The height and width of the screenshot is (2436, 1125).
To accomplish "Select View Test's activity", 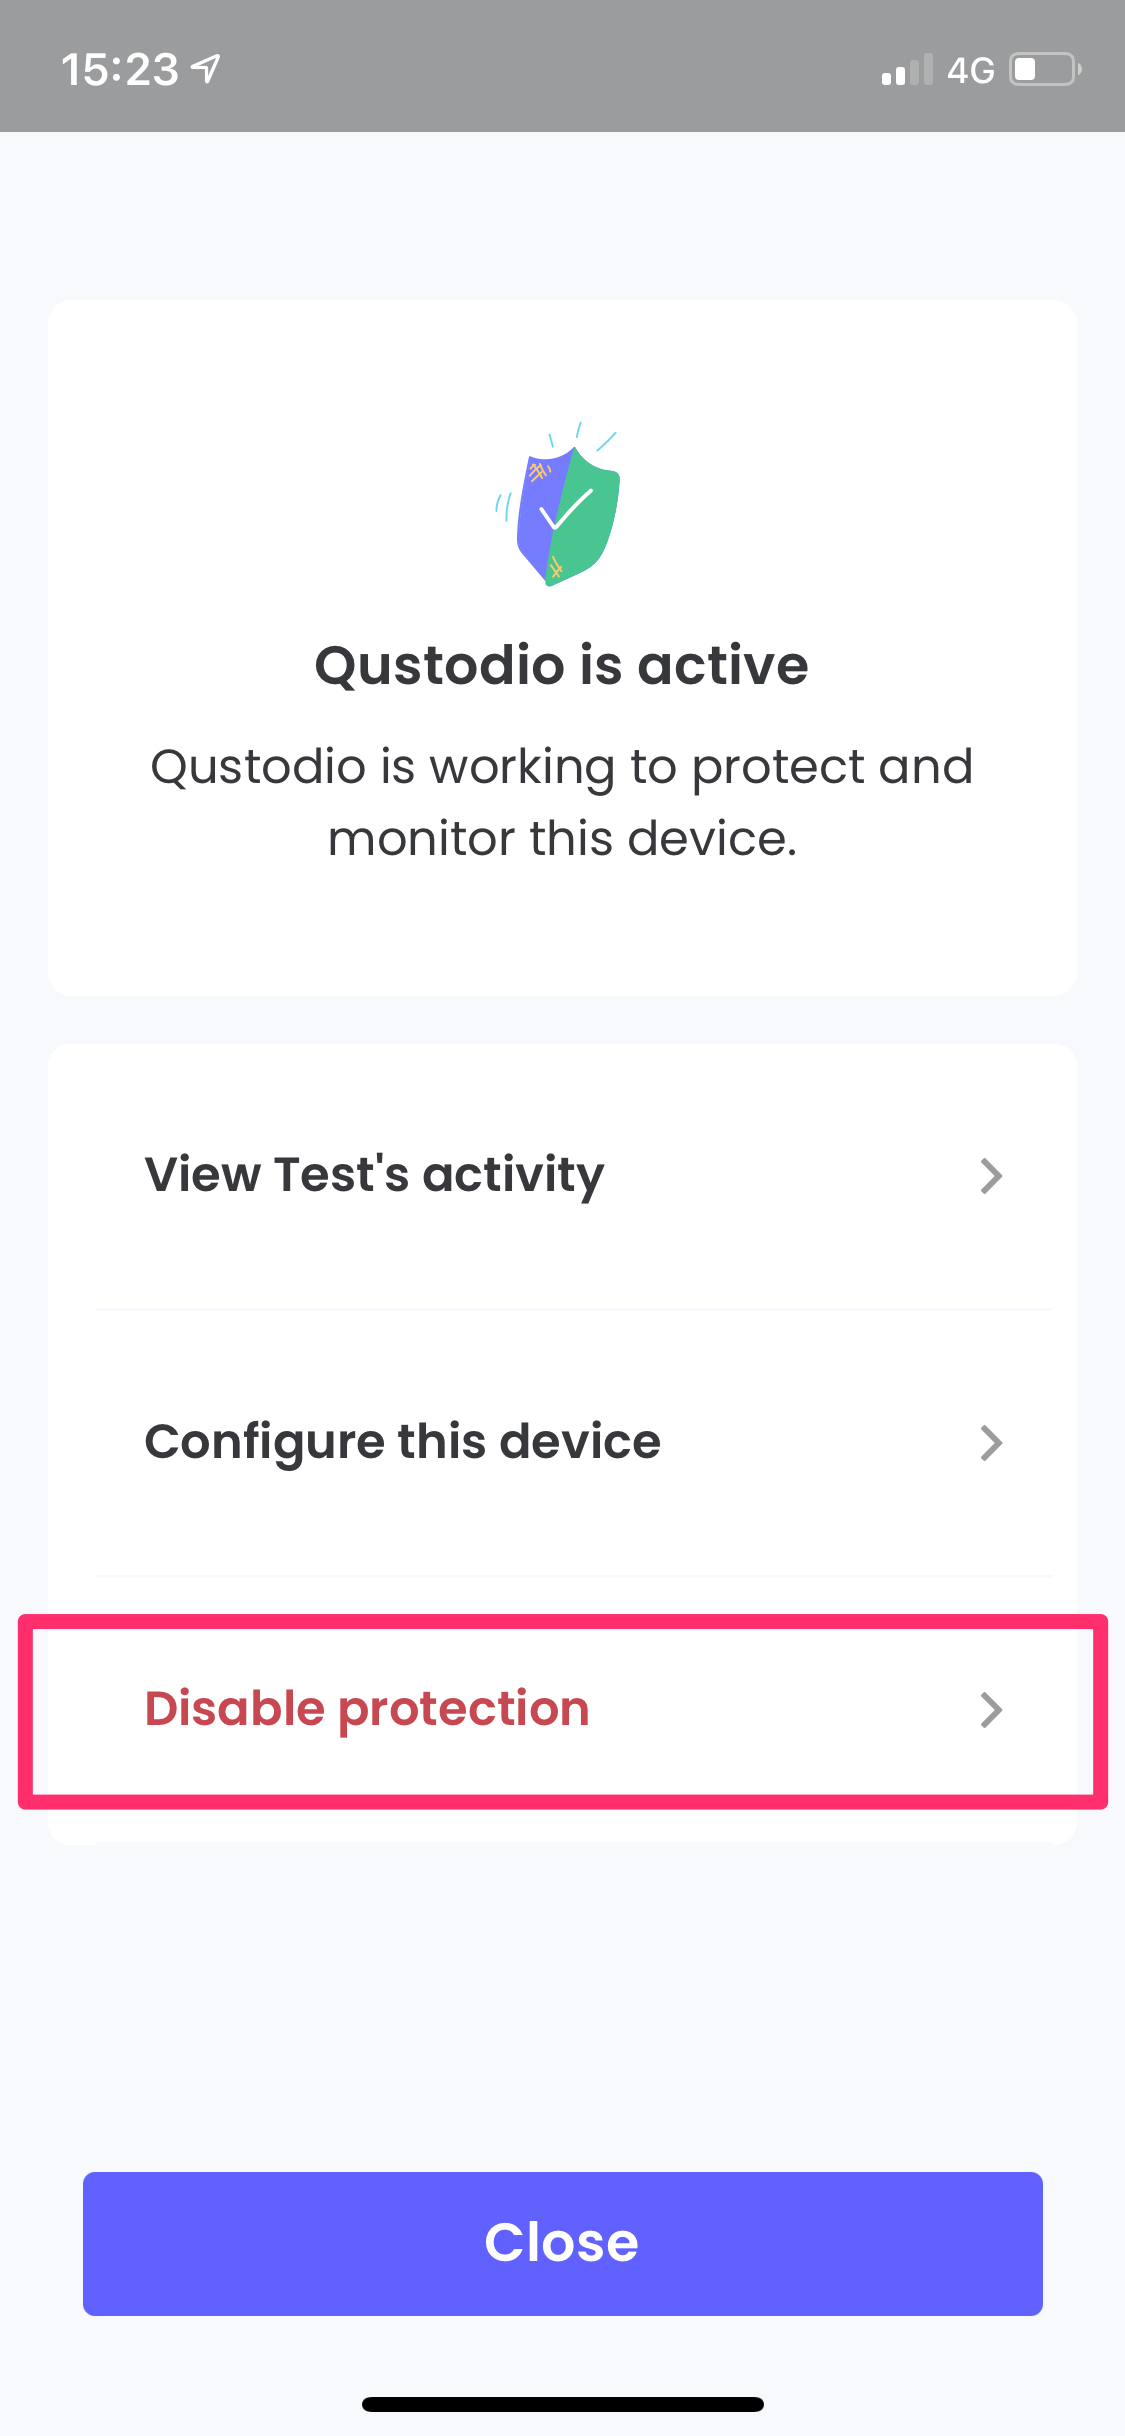I will coord(374,1175).
